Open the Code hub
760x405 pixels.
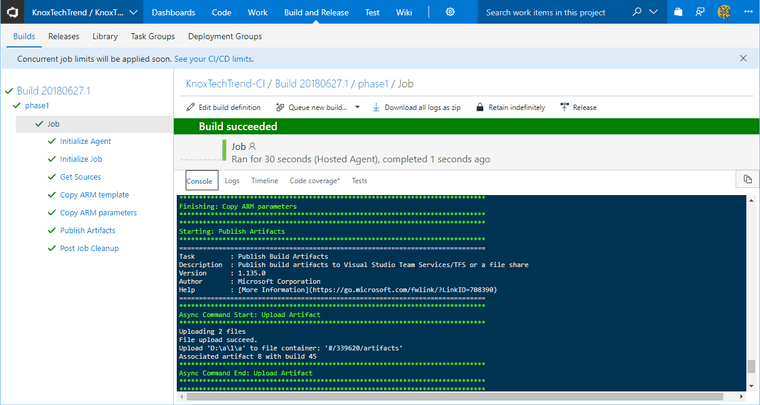pyautogui.click(x=221, y=13)
